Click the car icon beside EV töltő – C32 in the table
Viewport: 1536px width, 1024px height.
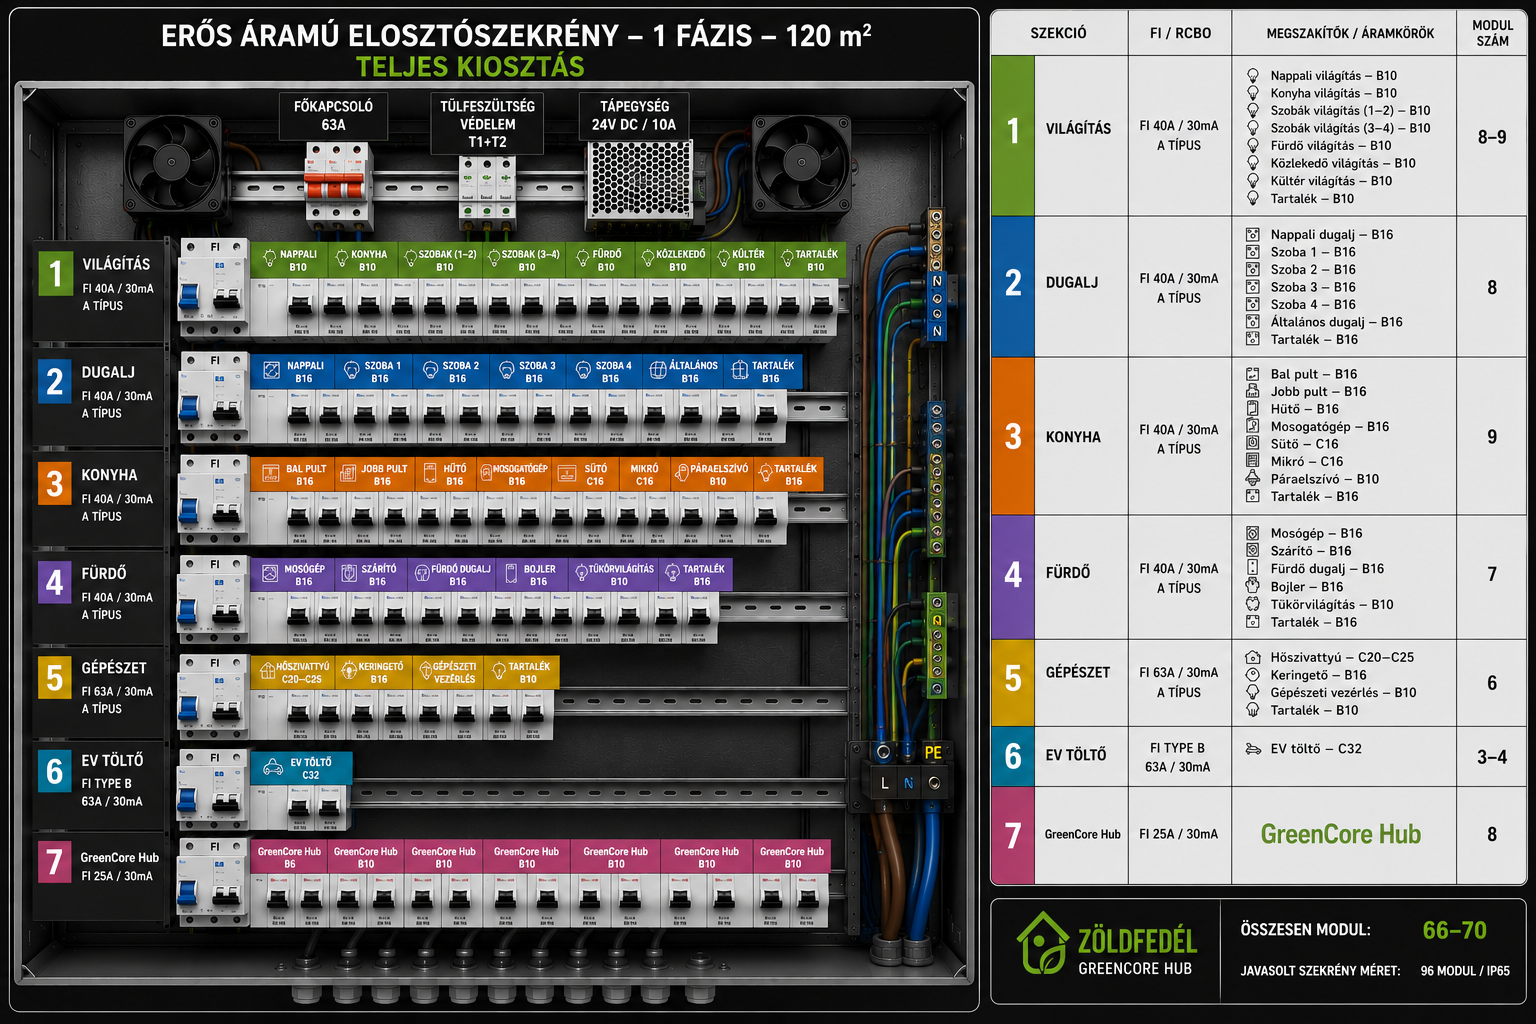click(1253, 748)
